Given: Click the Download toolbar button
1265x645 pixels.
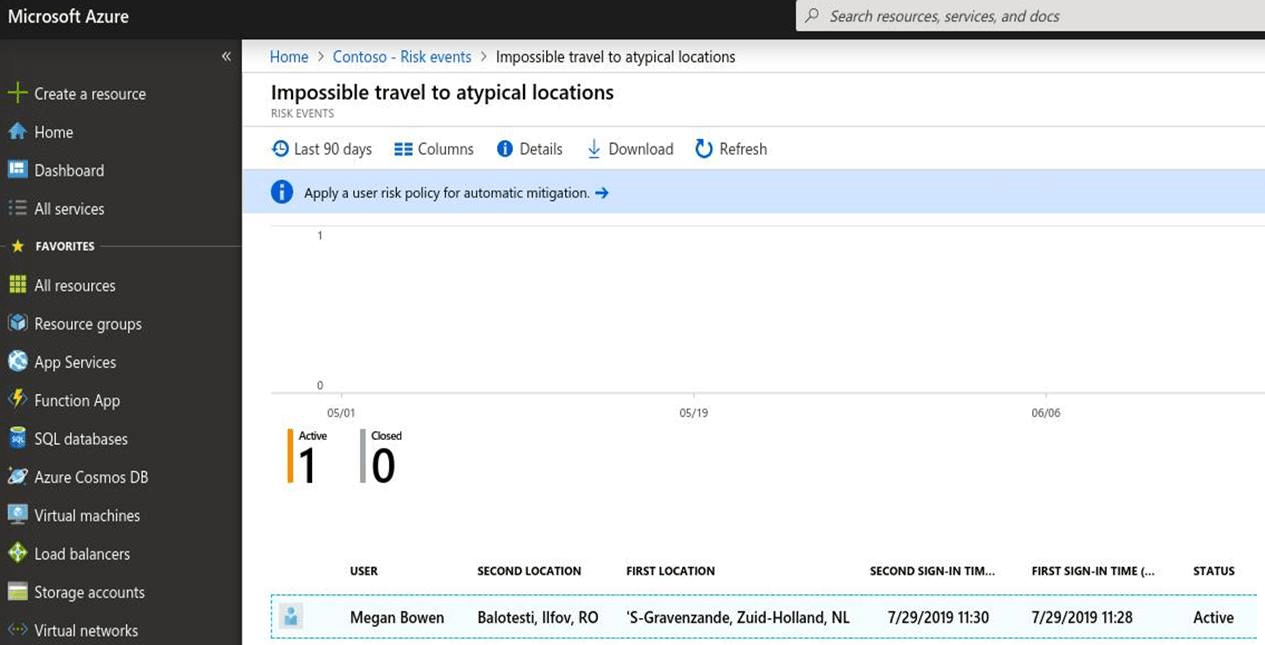Looking at the screenshot, I should pos(630,149).
